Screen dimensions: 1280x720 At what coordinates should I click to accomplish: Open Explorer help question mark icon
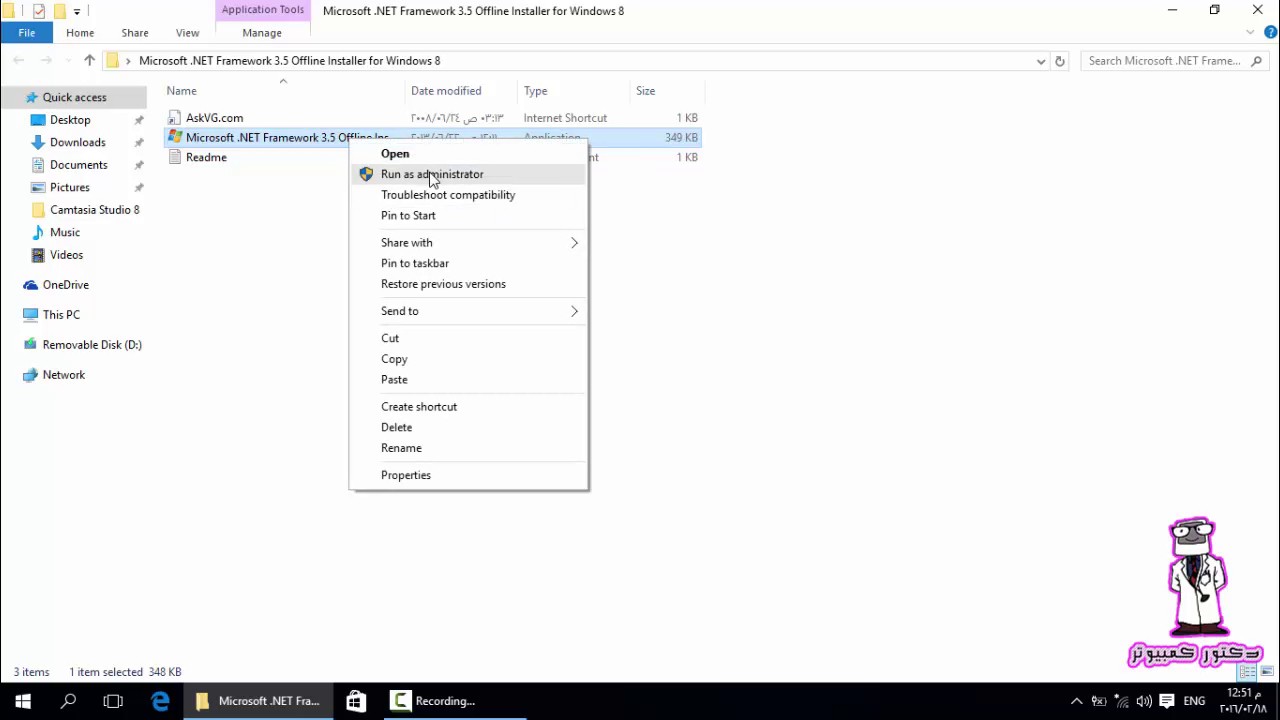[1271, 32]
